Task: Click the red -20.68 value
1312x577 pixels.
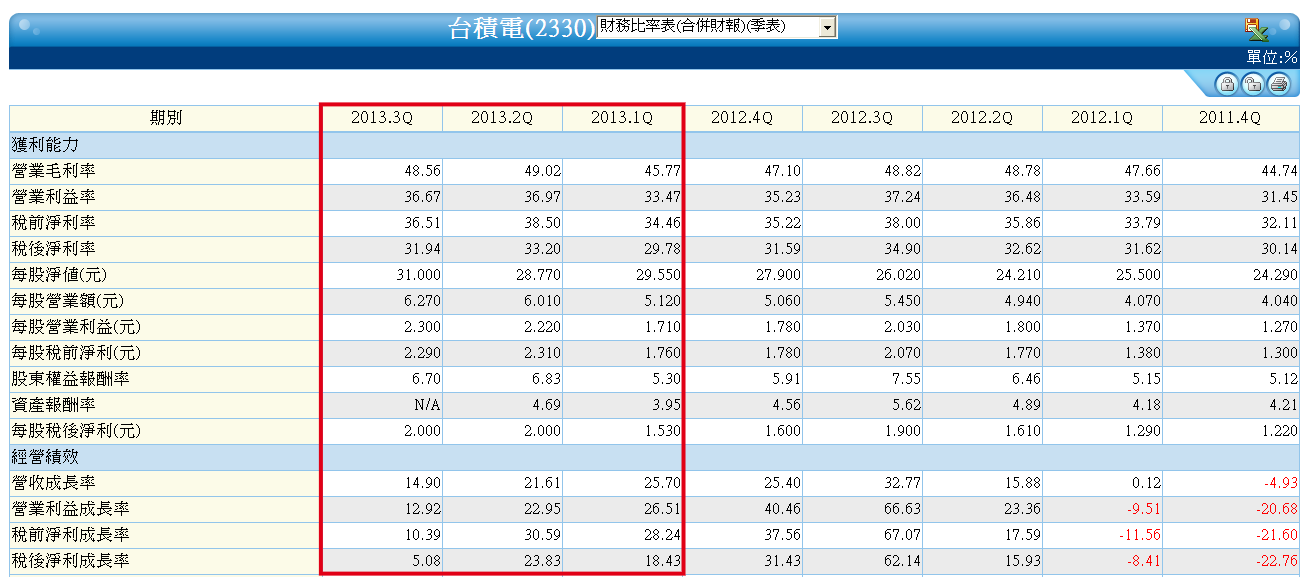Action: click(x=1275, y=509)
